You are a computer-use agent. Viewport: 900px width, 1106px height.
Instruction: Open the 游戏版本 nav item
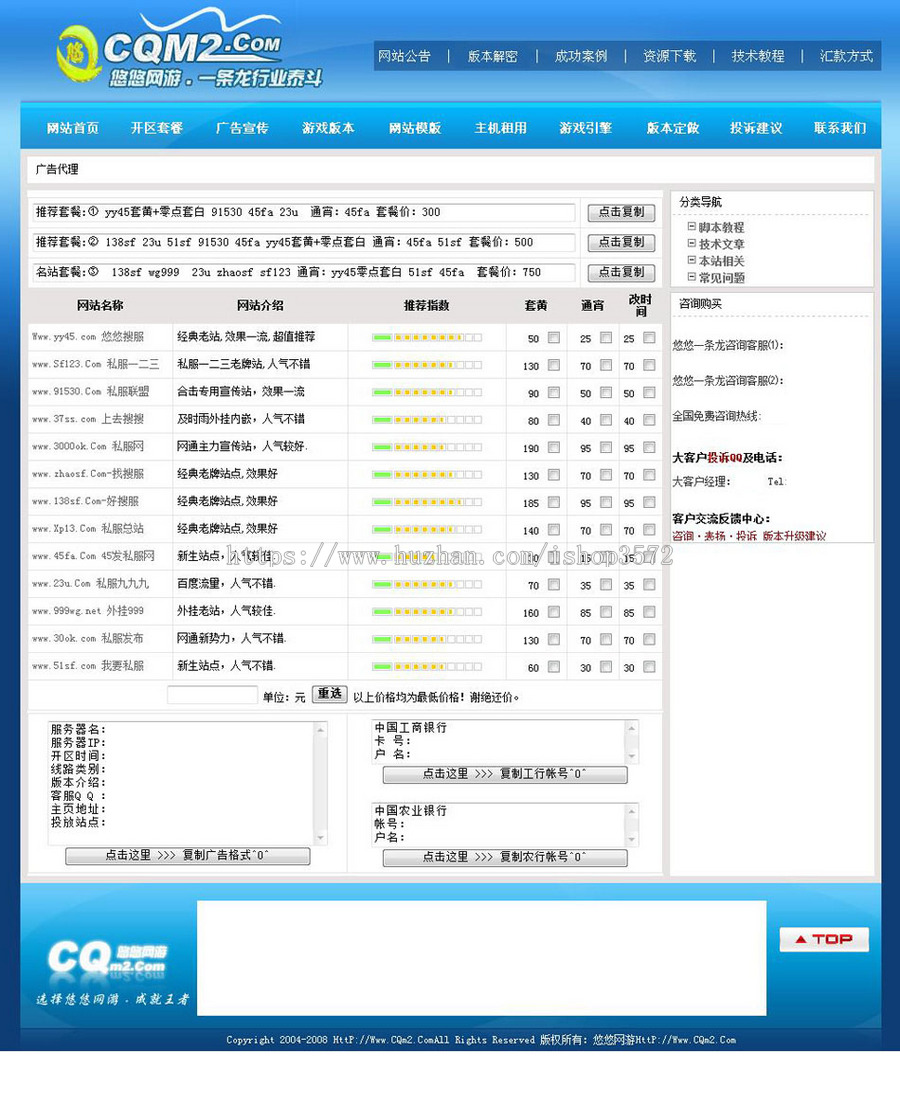point(328,128)
